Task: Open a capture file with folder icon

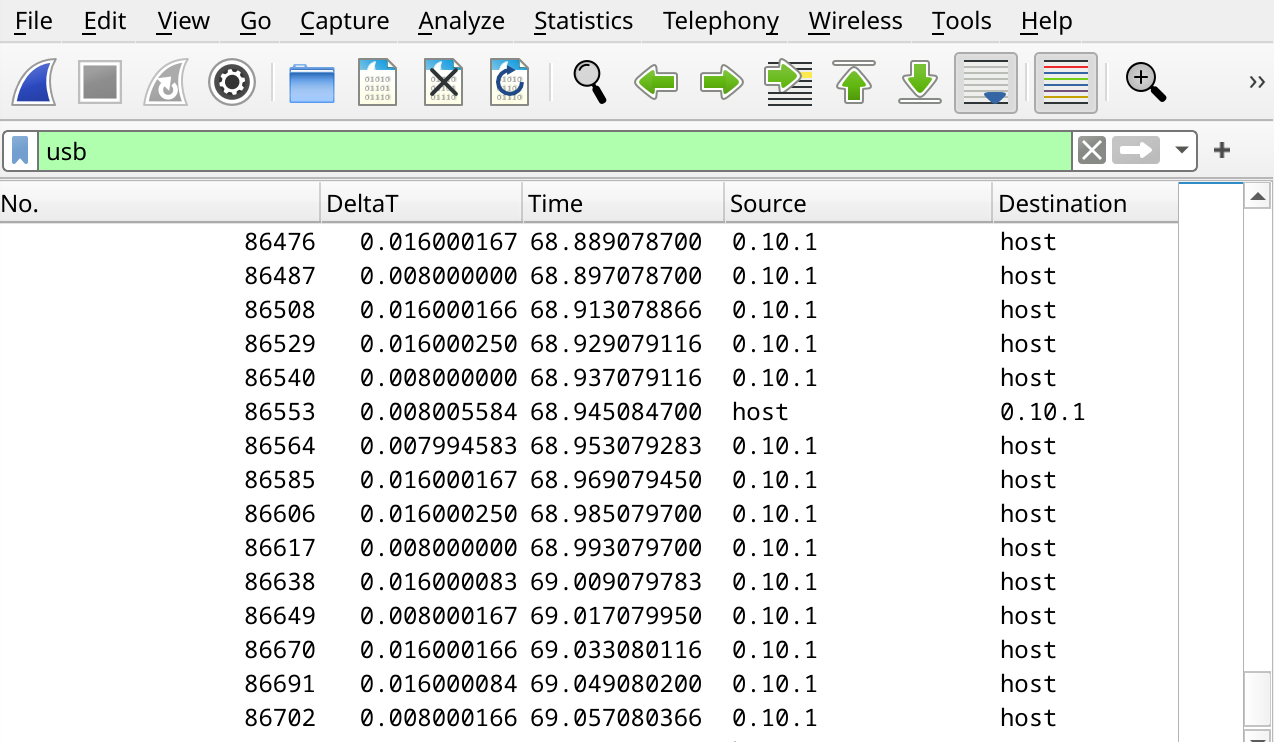Action: [312, 83]
